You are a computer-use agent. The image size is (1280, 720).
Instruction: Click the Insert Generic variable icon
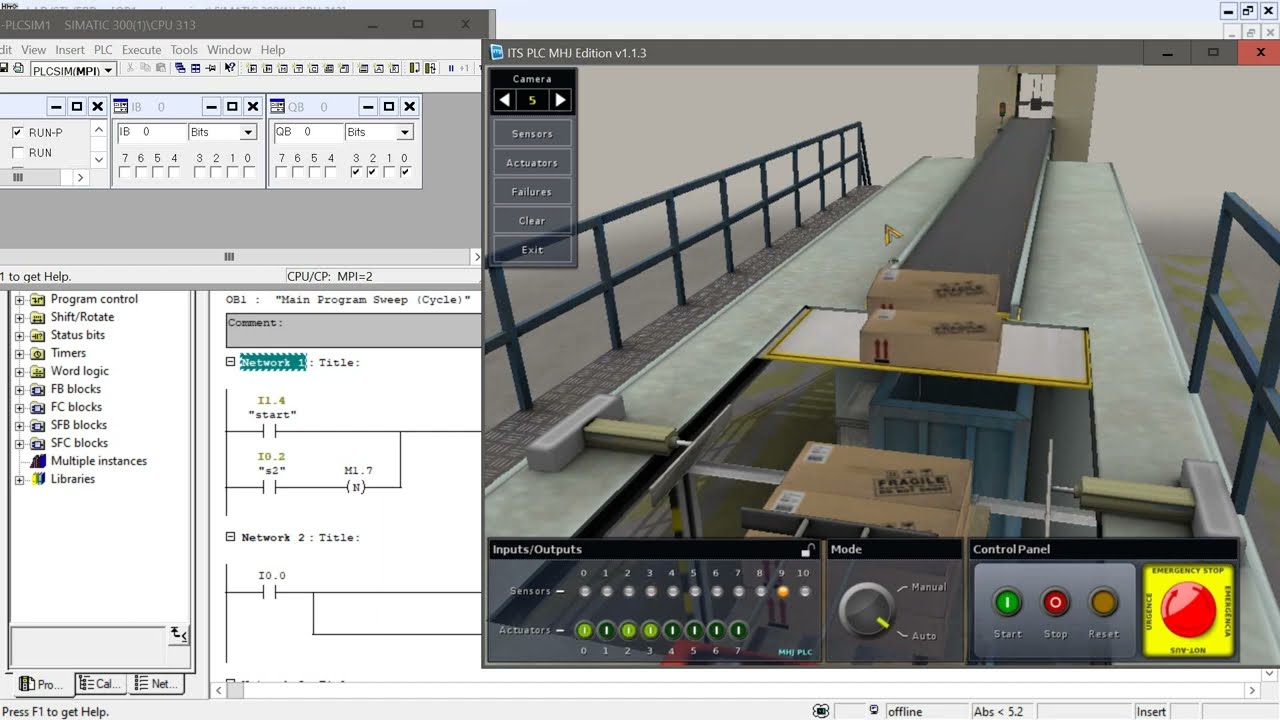click(x=329, y=68)
